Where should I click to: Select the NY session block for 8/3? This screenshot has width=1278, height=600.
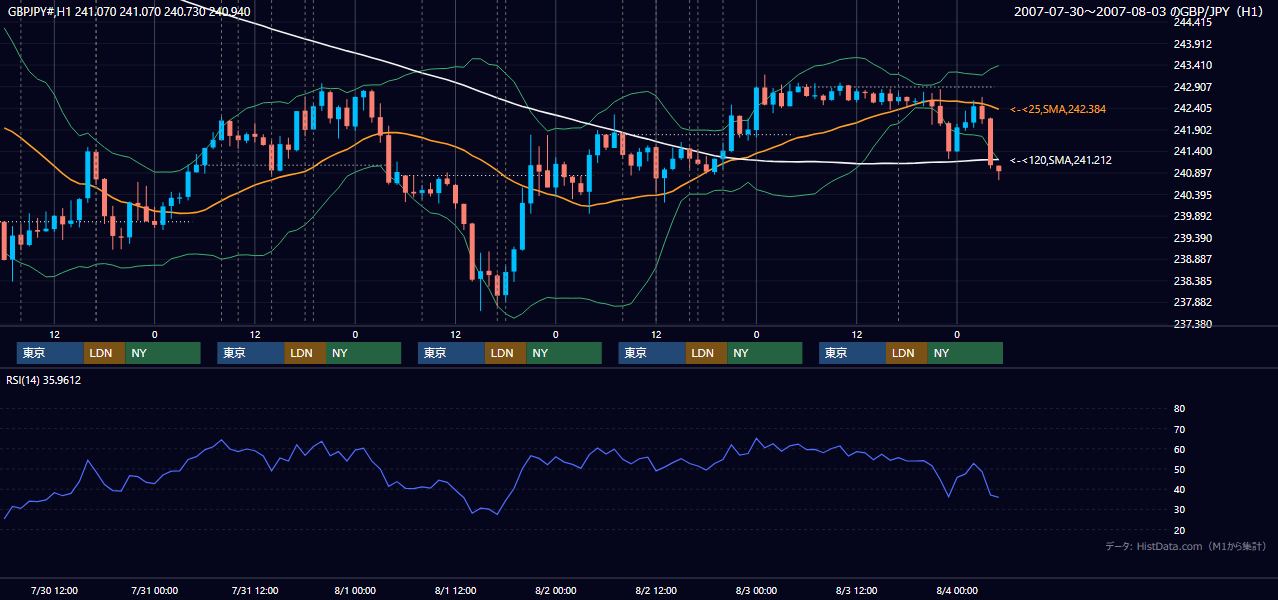[x=964, y=353]
